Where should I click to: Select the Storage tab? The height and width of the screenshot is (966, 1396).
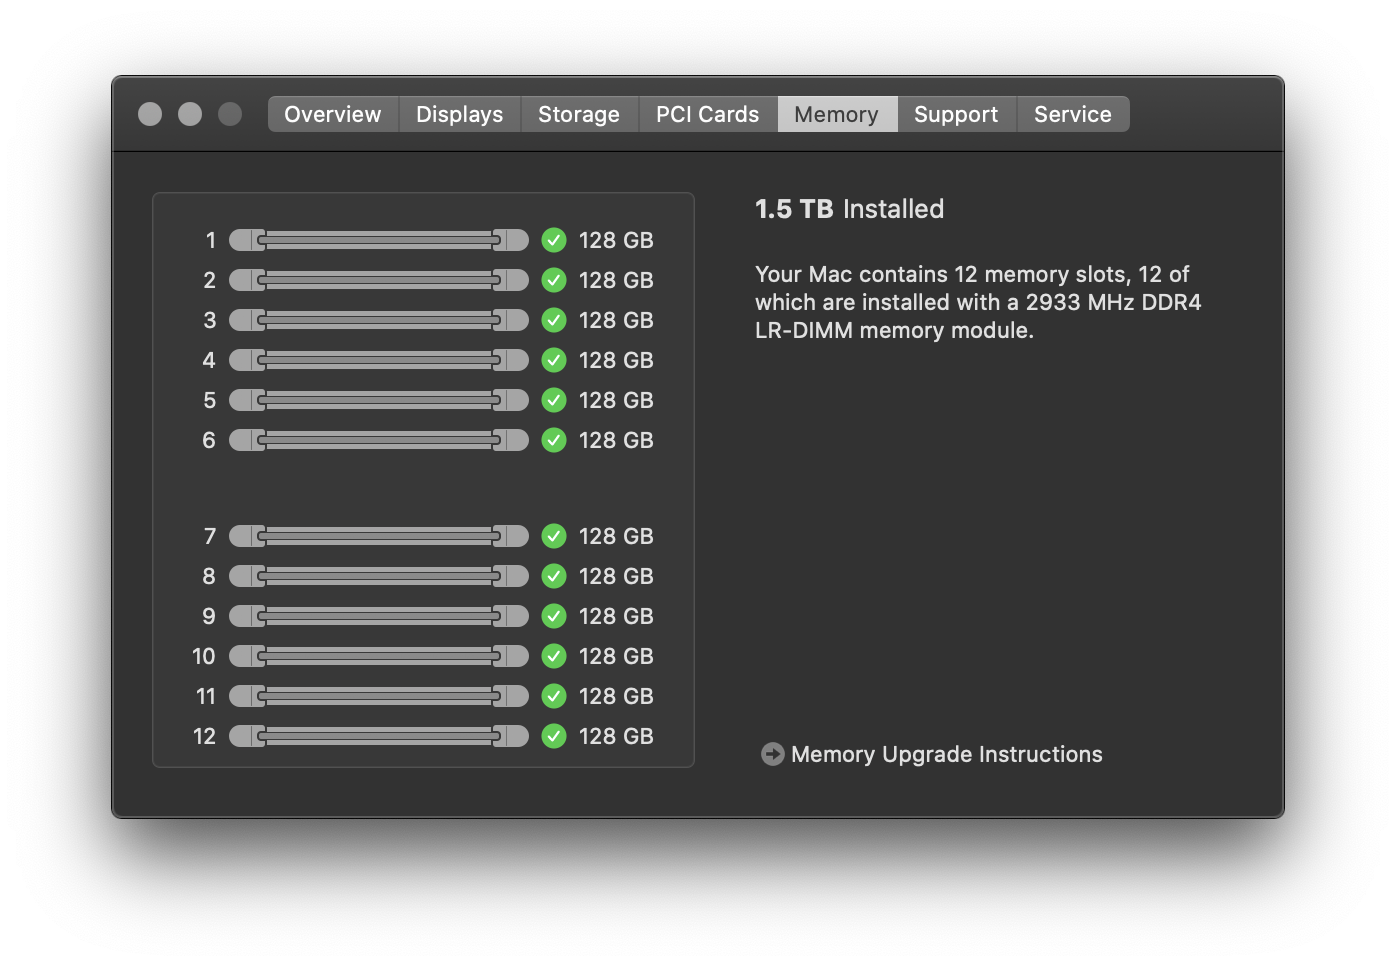pos(579,114)
